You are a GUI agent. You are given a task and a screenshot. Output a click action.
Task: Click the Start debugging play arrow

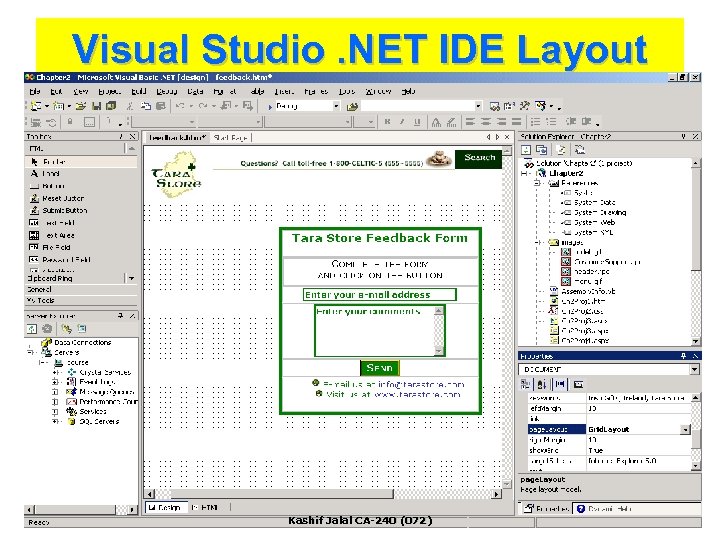[x=270, y=107]
